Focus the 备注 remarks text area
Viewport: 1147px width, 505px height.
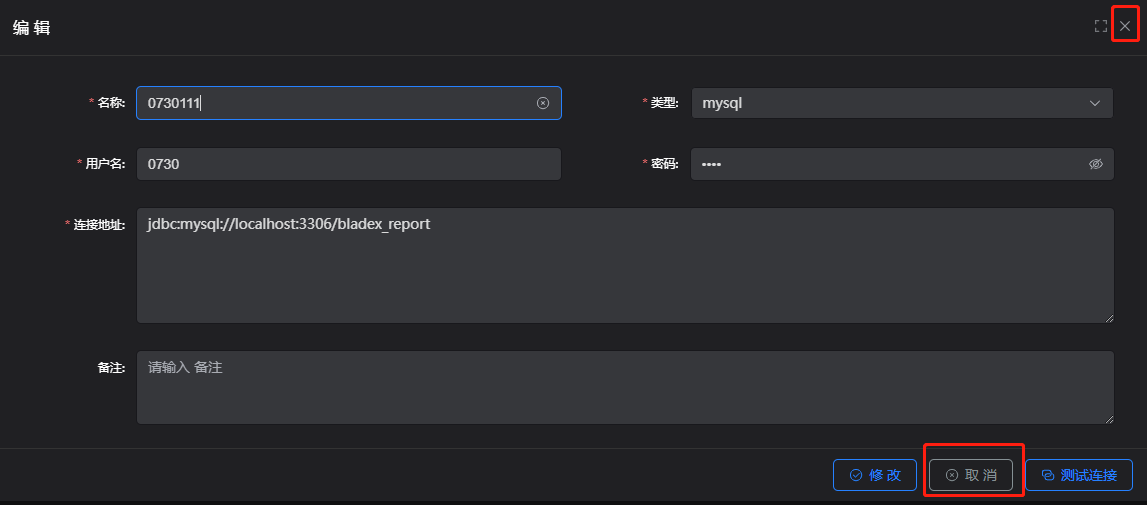(x=624, y=387)
